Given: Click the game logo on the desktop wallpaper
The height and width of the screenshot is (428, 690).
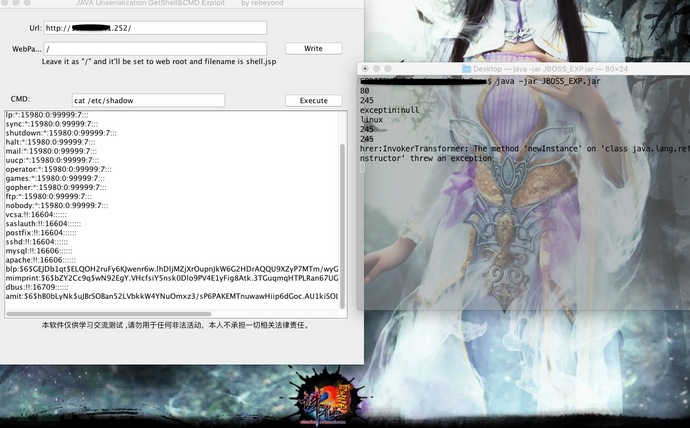Looking at the screenshot, I should (327, 399).
